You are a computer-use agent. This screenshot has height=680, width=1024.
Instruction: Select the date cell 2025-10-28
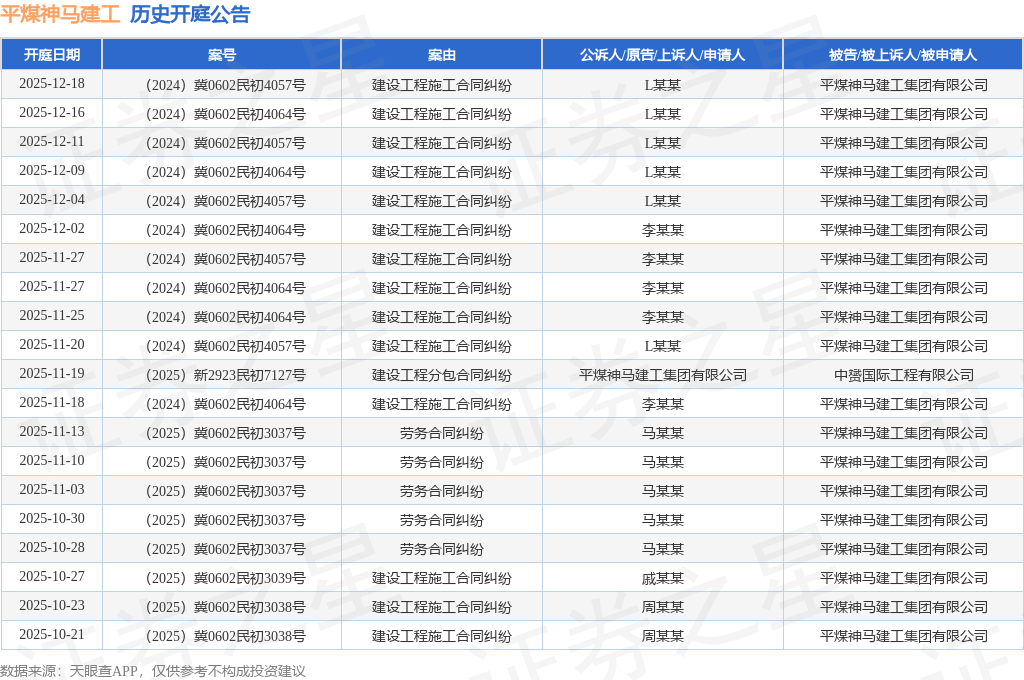pos(52,547)
